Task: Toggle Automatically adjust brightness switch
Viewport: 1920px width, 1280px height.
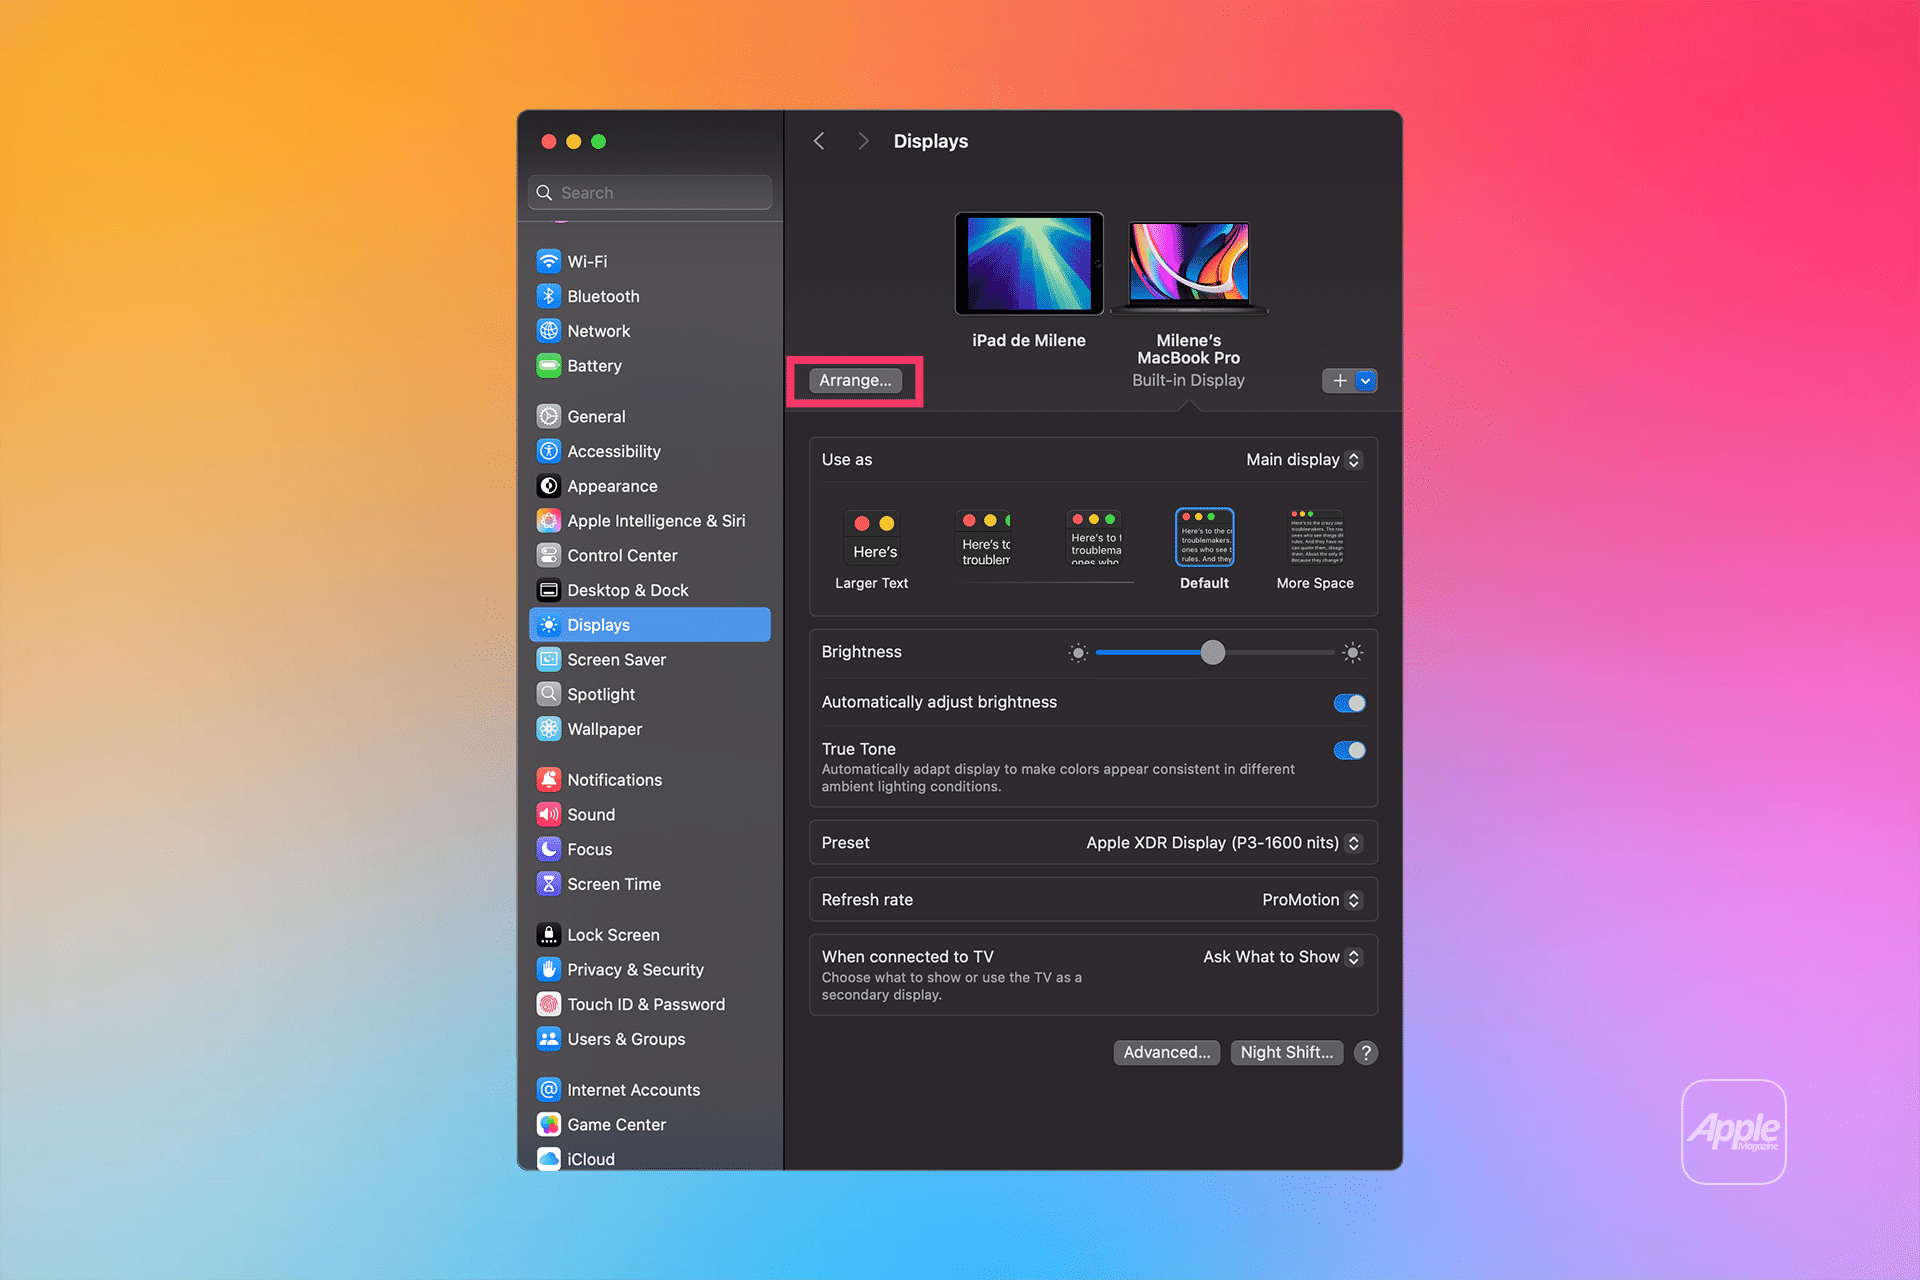Action: coord(1349,703)
